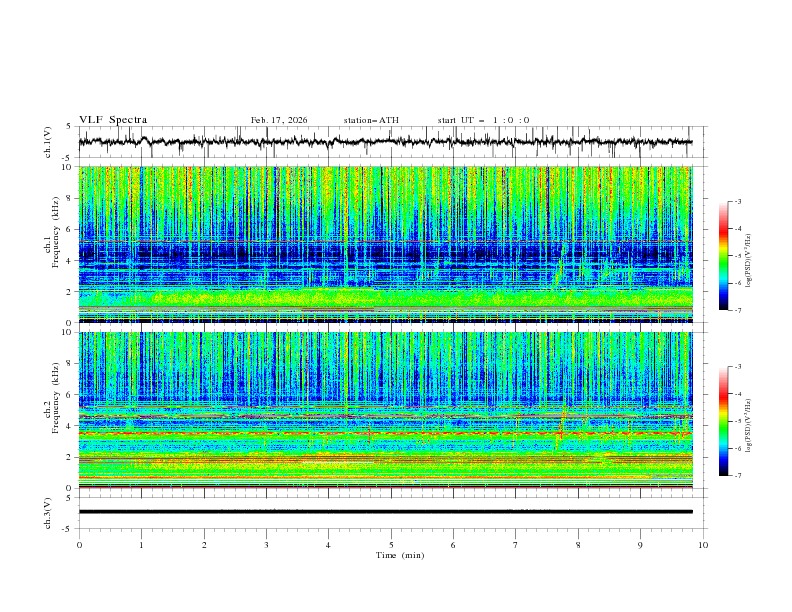792x612 pixels.
Task: Click the "-5" tick on ch.1 colorbar
Action: (x=738, y=256)
